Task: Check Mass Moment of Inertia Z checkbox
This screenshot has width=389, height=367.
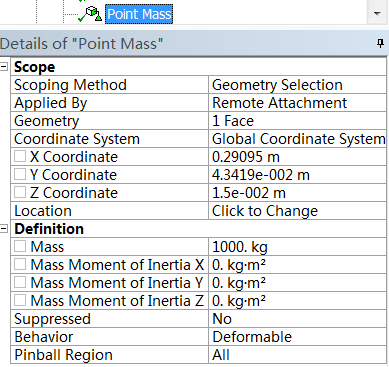Action: [20, 300]
